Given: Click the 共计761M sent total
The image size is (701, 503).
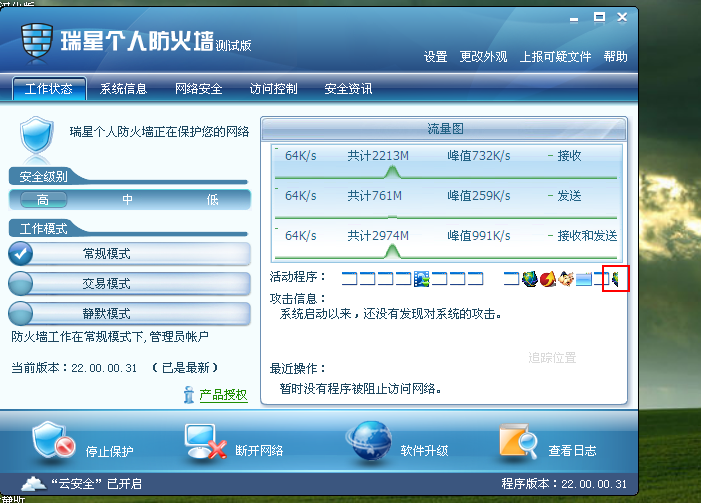Looking at the screenshot, I should [375, 195].
